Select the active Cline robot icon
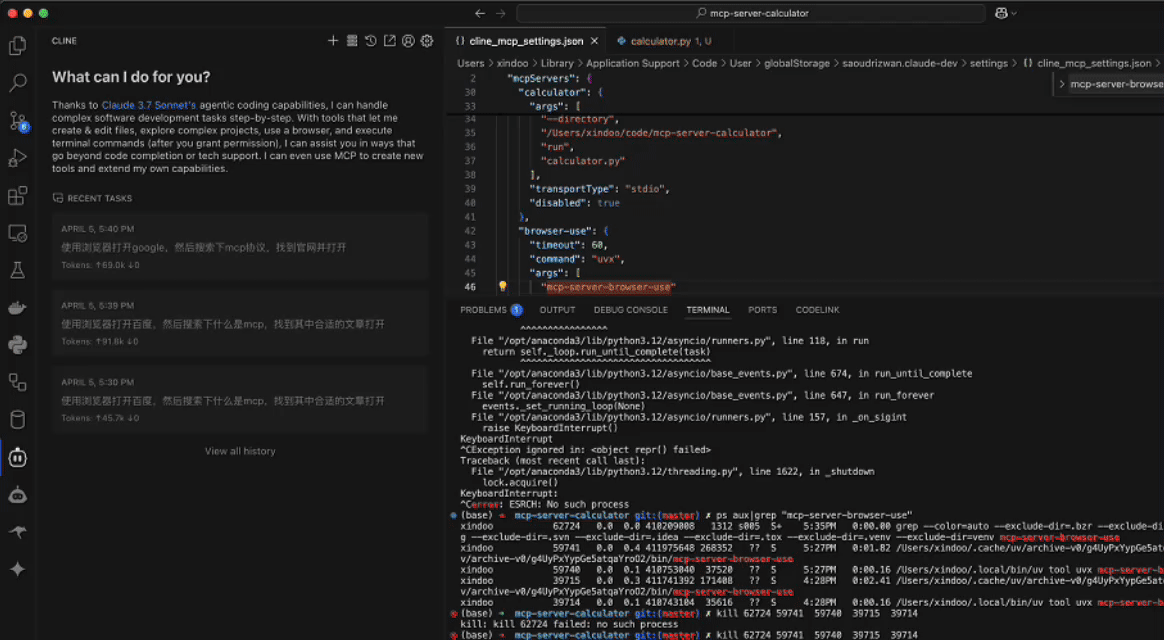Screen dimensions: 1164x640 pos(17,457)
